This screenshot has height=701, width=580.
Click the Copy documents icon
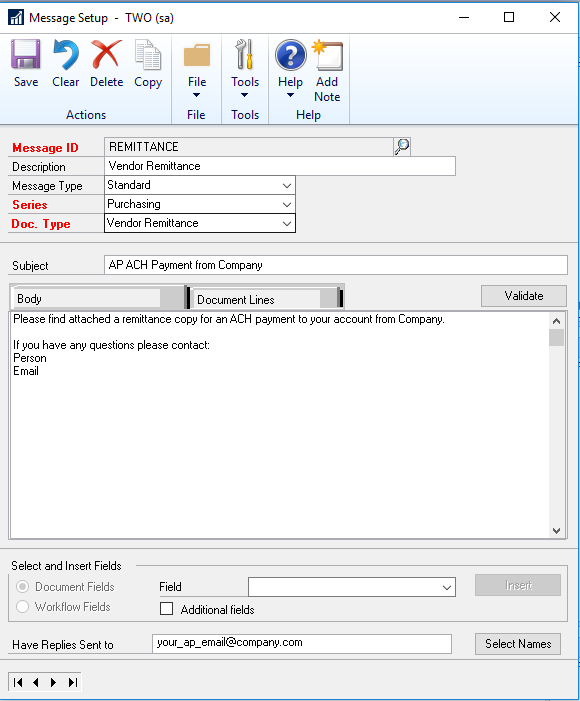(x=148, y=55)
